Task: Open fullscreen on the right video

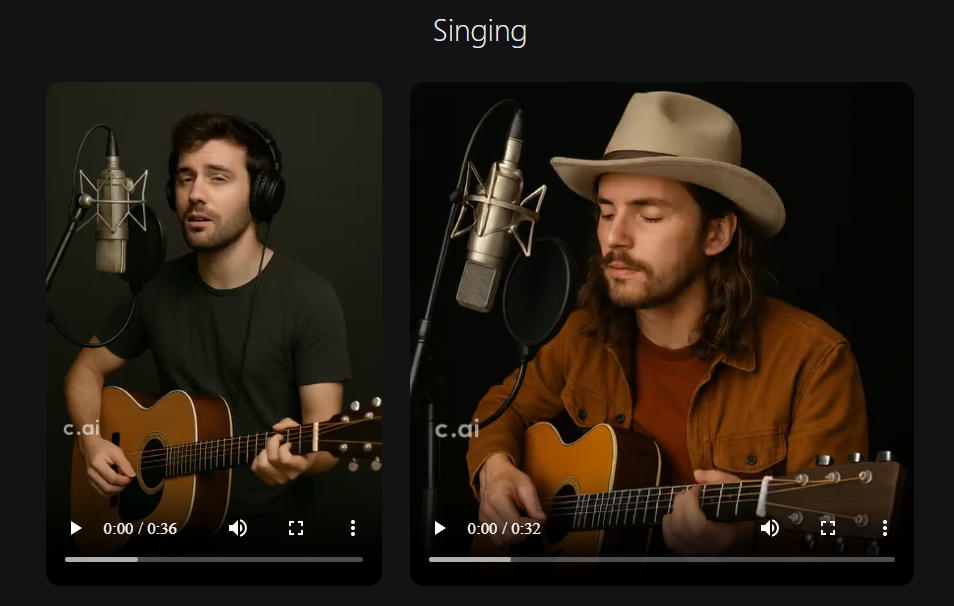Action: click(827, 528)
